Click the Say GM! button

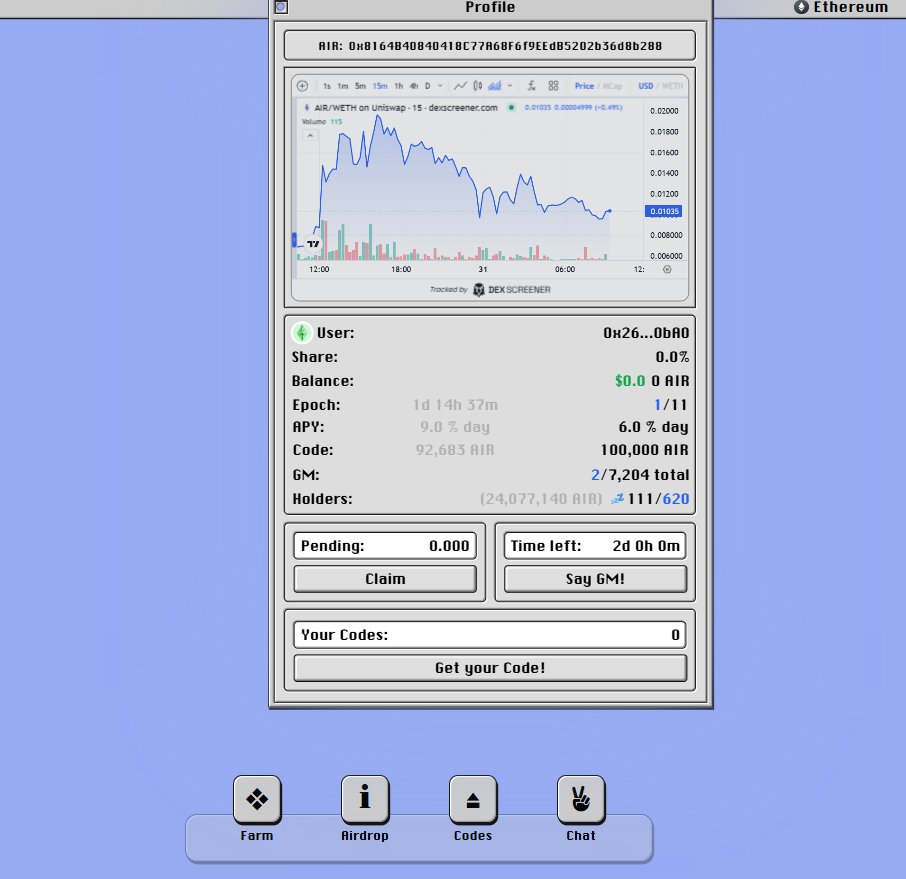595,579
